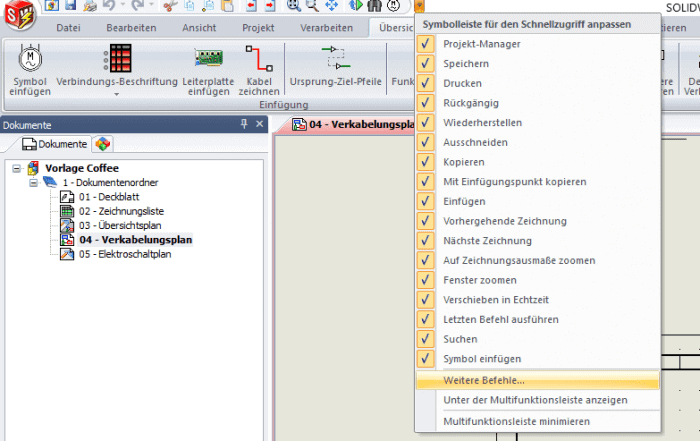The image size is (700, 441).
Task: Go to previous drawing with left red arrow
Action: click(251, 5)
